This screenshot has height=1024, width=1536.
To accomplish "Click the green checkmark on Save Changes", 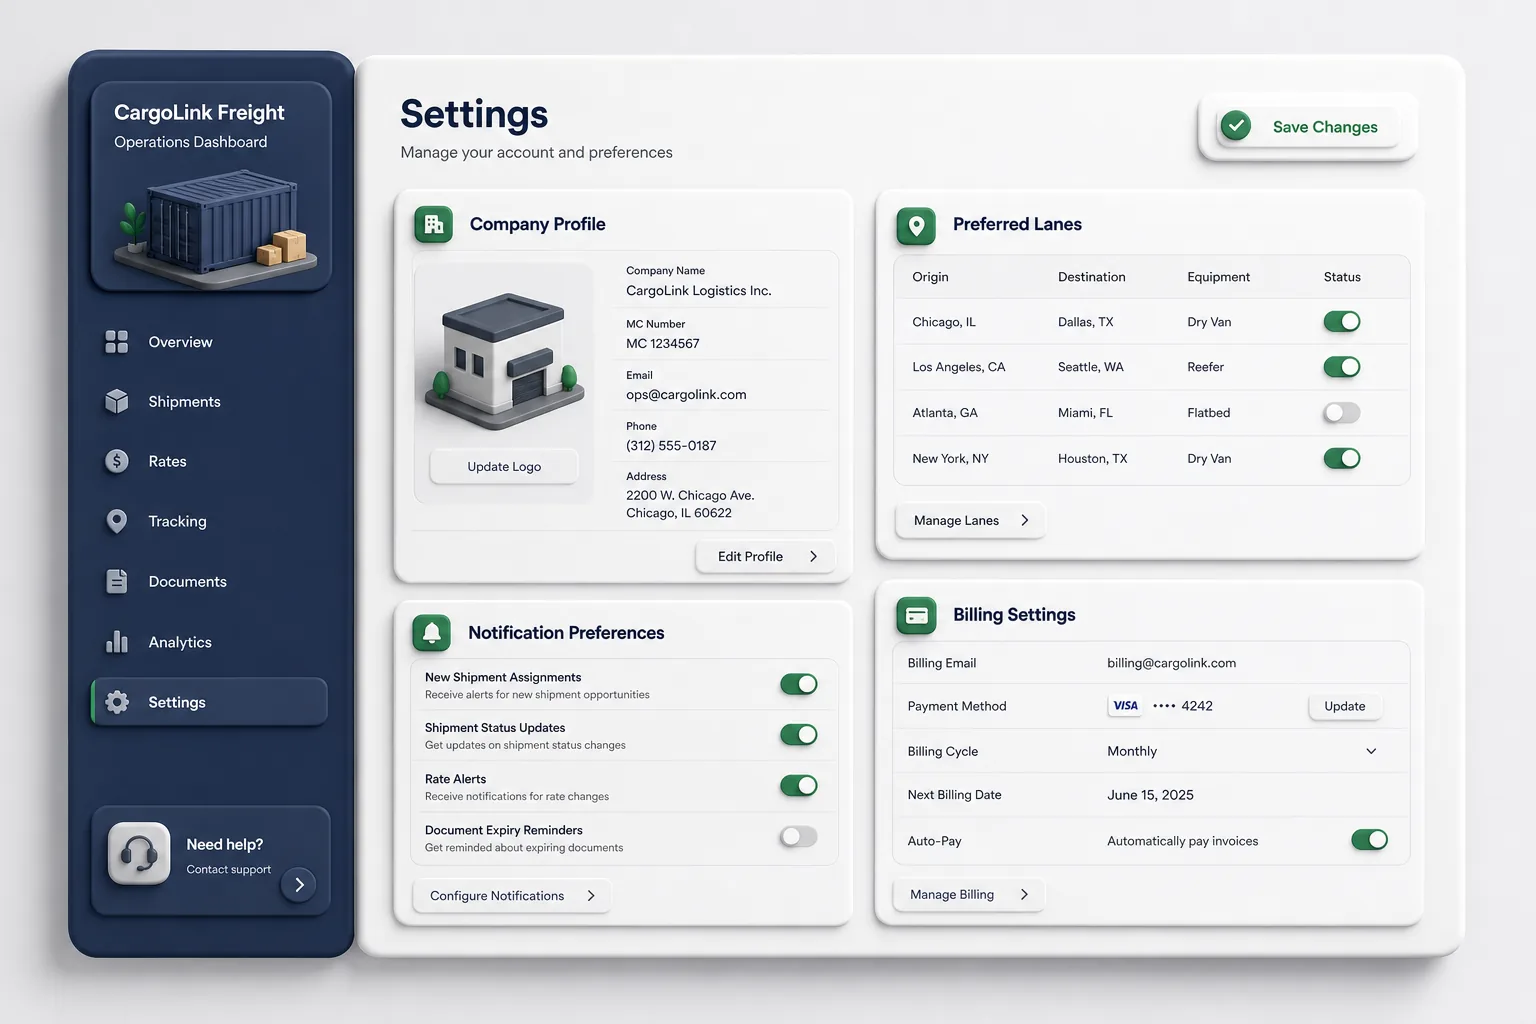I will click(1236, 126).
